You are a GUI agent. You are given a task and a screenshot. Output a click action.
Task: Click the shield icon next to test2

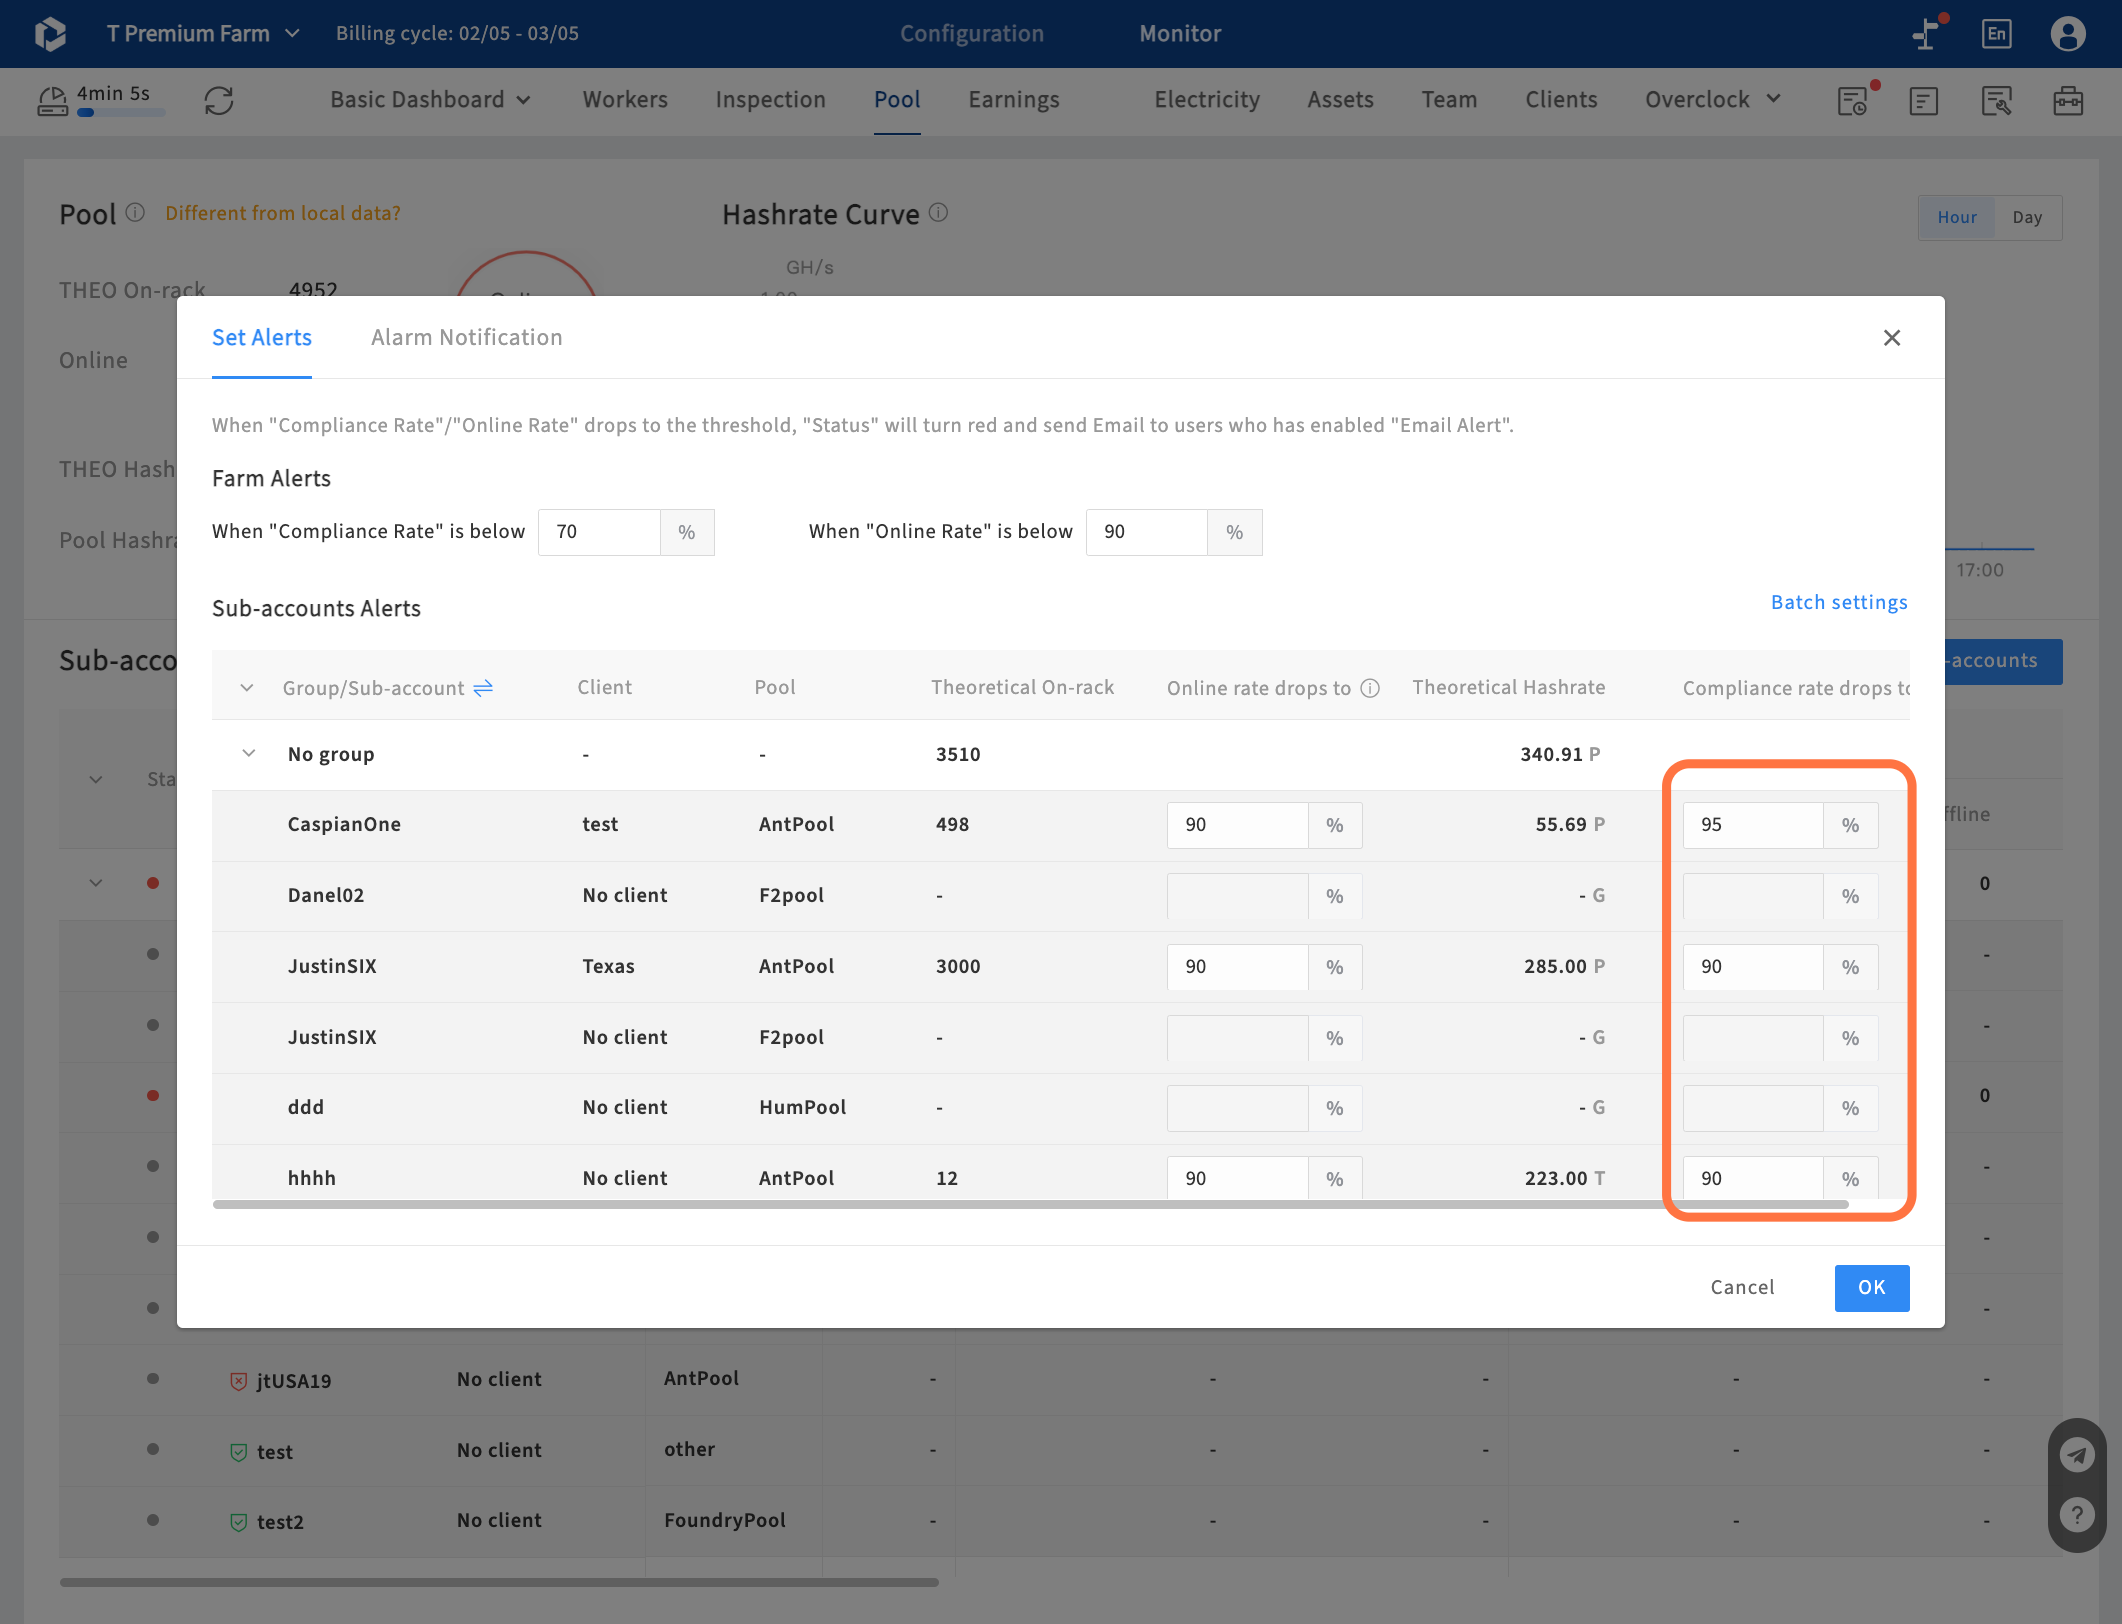(238, 1522)
